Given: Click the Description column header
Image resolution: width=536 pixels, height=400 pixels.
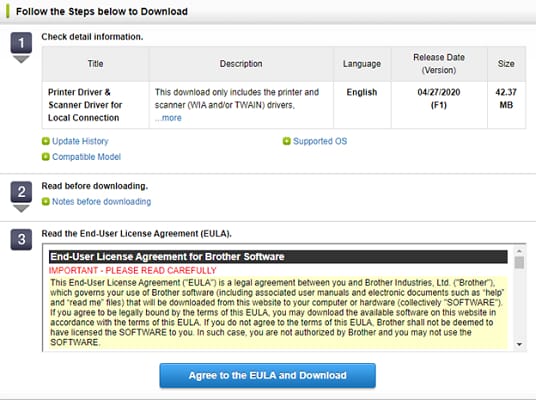Looking at the screenshot, I should point(241,64).
